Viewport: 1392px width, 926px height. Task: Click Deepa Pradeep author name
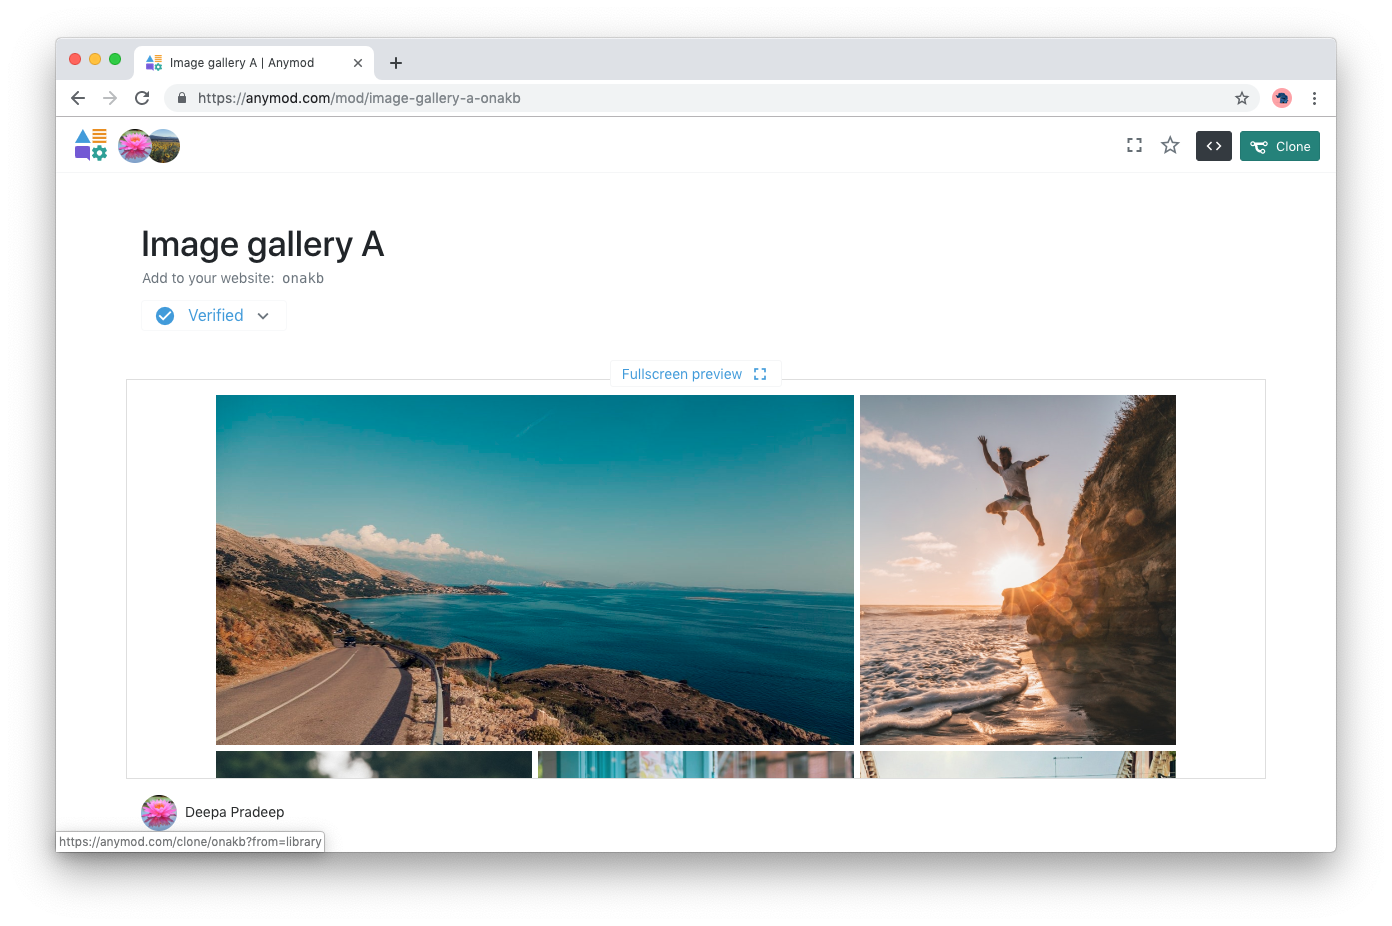(235, 812)
